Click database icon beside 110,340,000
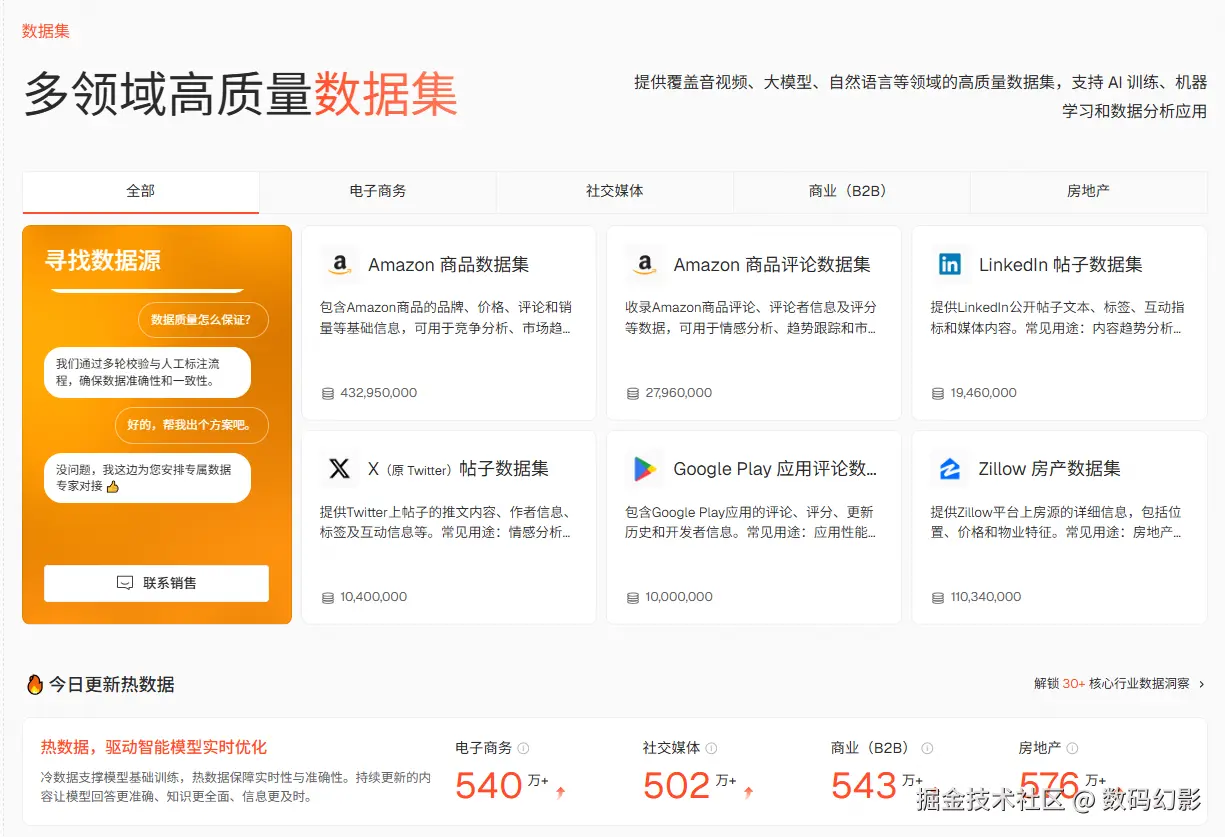This screenshot has width=1225, height=837. click(937, 597)
